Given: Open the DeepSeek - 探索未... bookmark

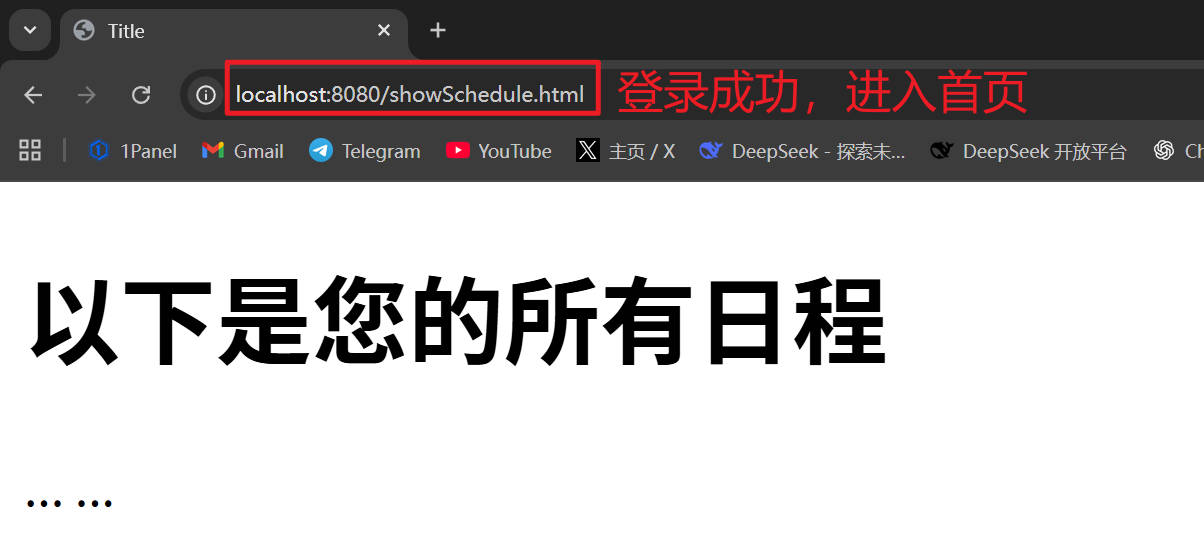Looking at the screenshot, I should click(x=803, y=151).
